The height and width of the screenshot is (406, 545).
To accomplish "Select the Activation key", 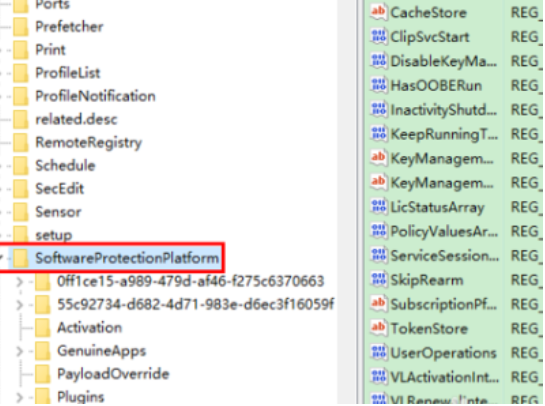I will tap(90, 327).
